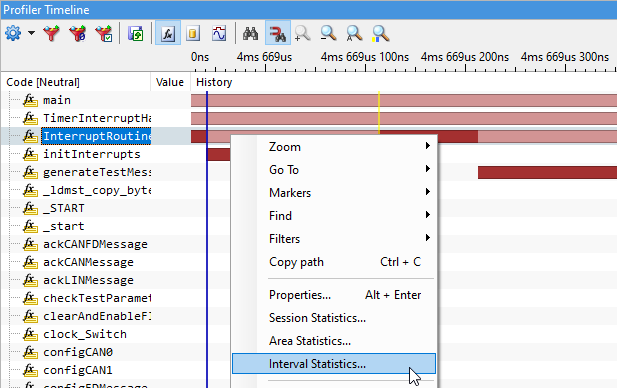Click the zoom out magnifier icon
This screenshot has width=617, height=388.
(x=328, y=33)
